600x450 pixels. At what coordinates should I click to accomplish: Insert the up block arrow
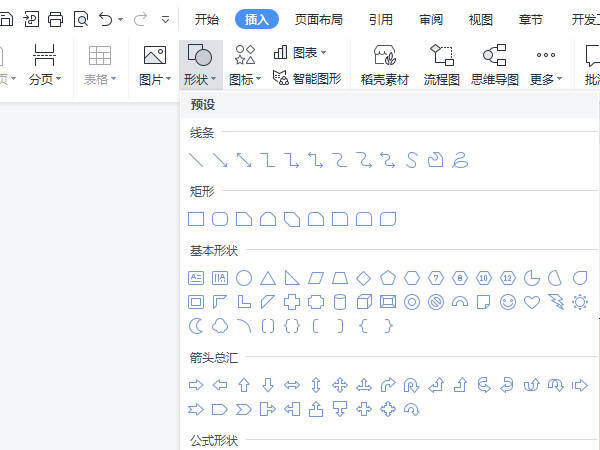244,385
